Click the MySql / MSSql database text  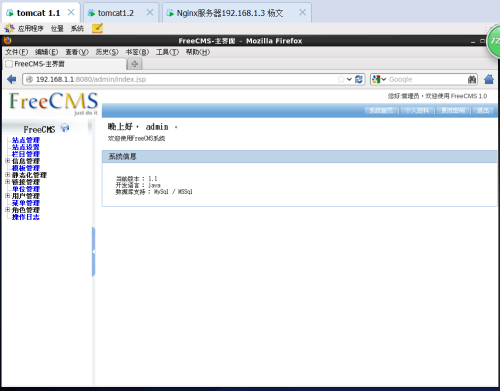pyautogui.click(x=173, y=192)
